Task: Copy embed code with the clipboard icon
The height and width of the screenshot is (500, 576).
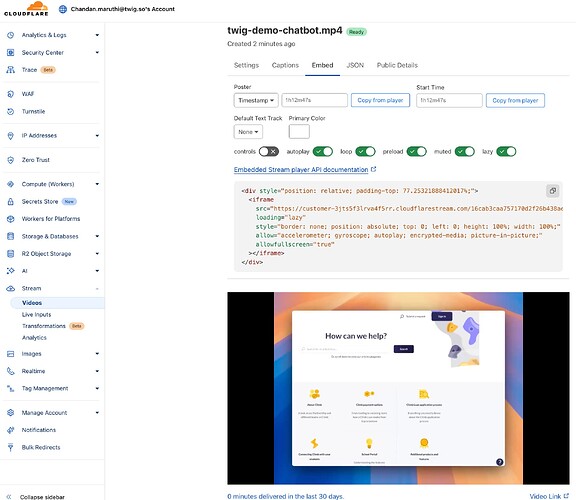Action: click(x=552, y=191)
